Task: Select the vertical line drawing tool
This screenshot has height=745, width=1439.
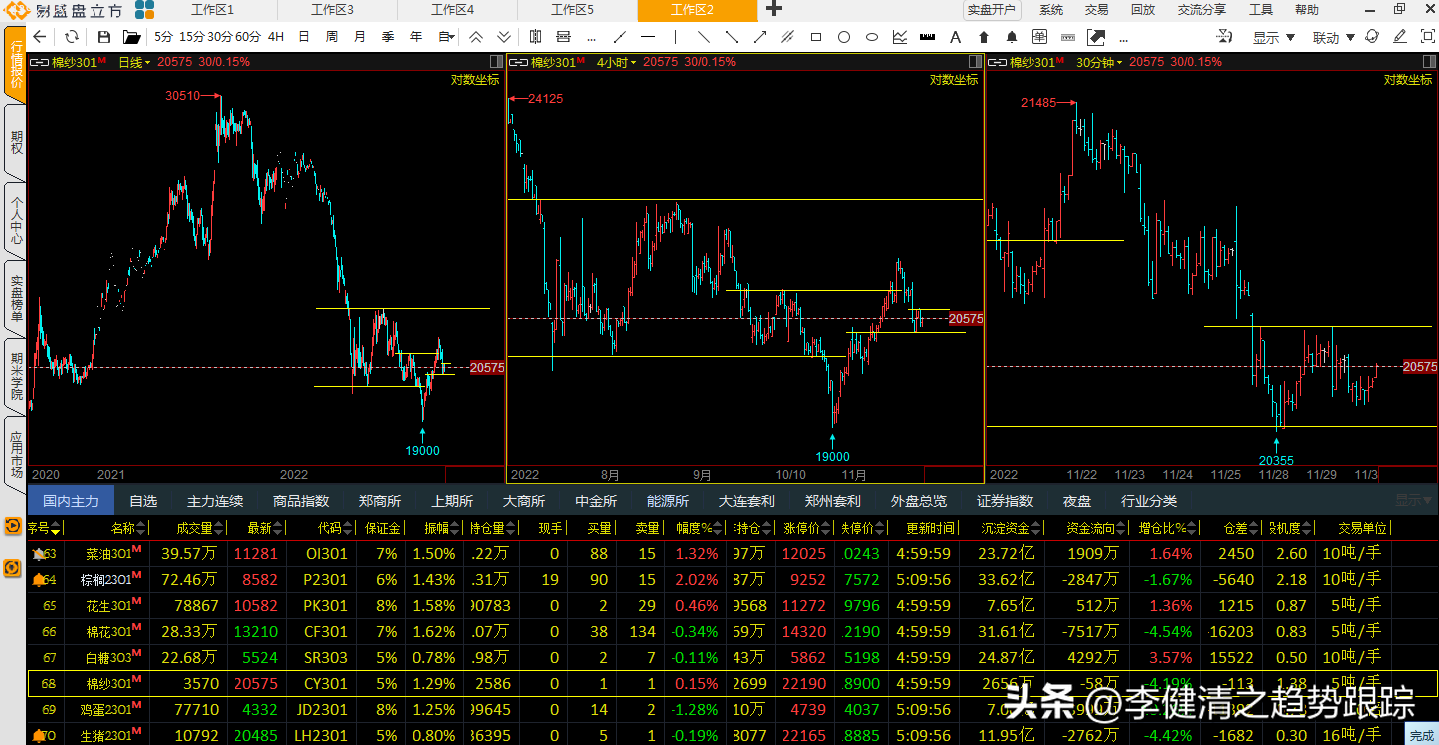Action: tap(676, 37)
